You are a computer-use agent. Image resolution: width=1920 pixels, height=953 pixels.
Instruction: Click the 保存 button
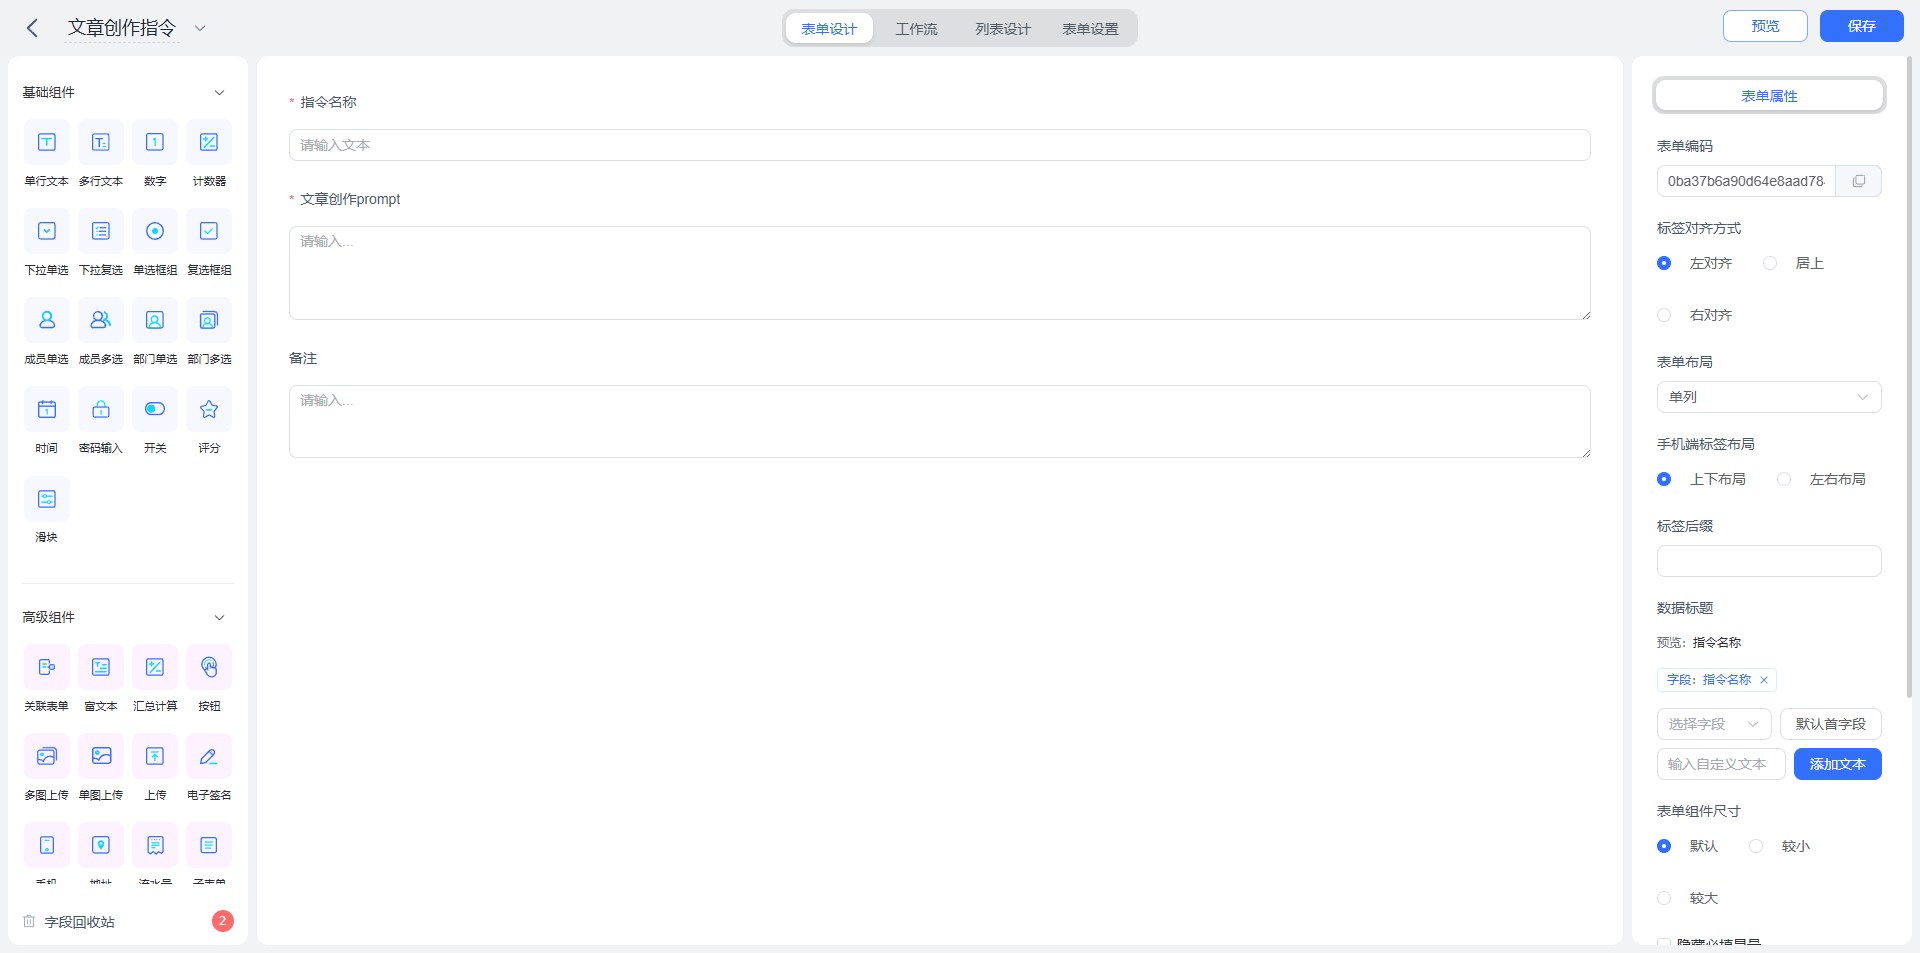pyautogui.click(x=1861, y=26)
